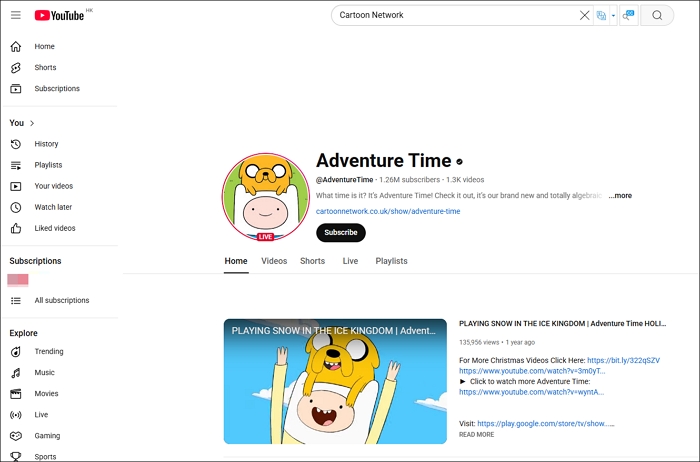Switch to channel Shorts tab
This screenshot has height=462, width=700.
312,261
